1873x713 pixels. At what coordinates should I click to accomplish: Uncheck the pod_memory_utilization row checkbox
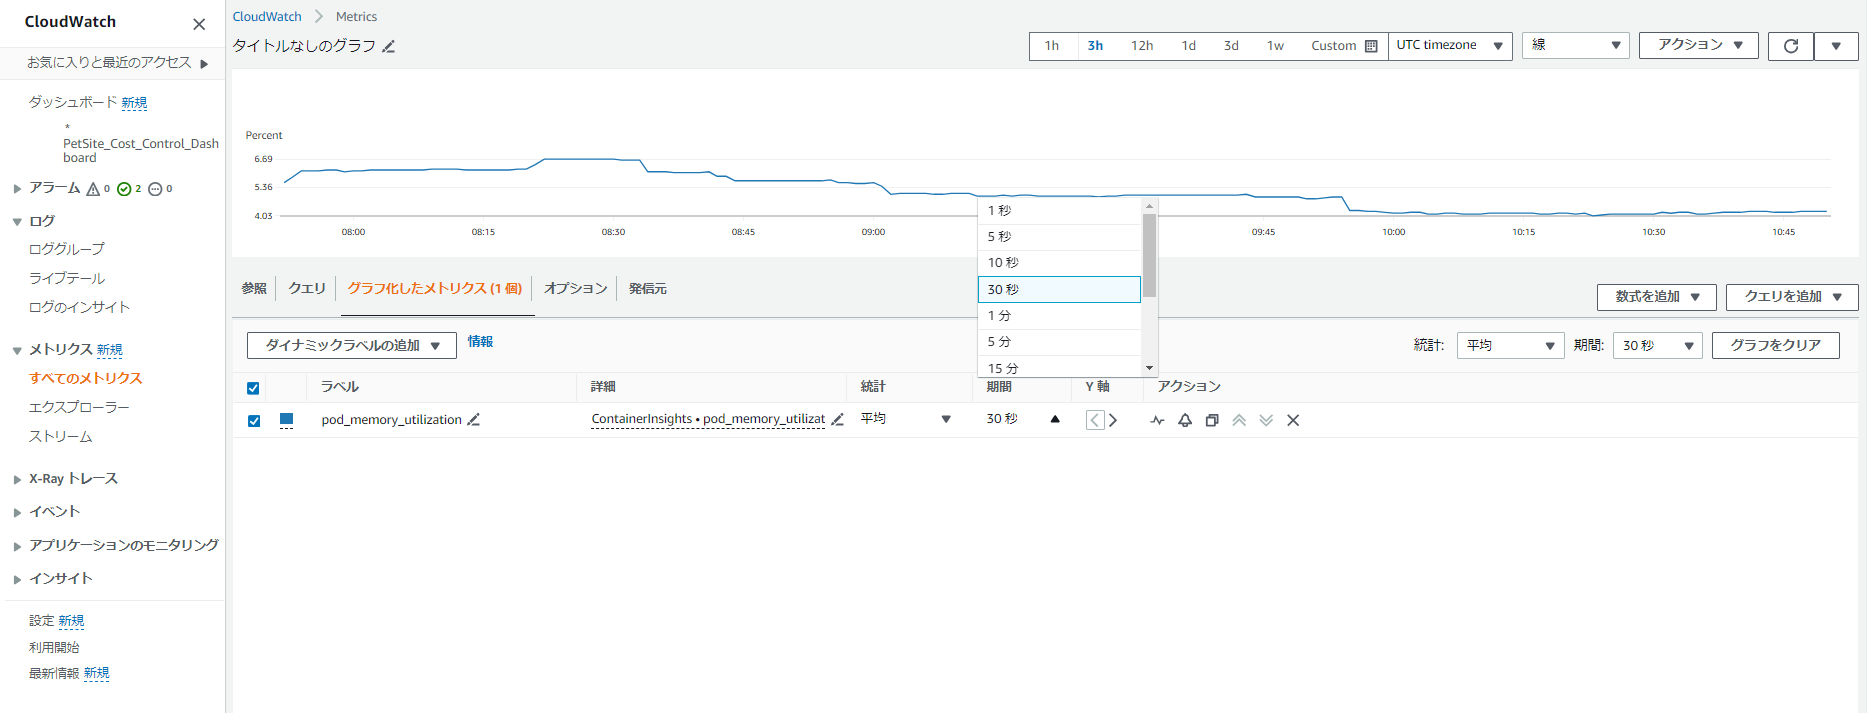[x=254, y=421]
